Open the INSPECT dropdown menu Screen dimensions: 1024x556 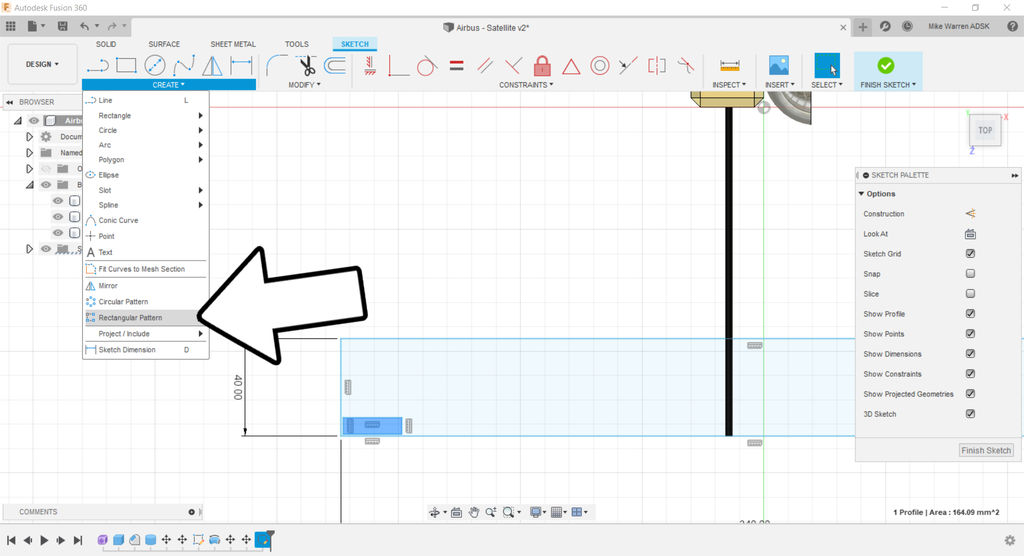[x=729, y=85]
